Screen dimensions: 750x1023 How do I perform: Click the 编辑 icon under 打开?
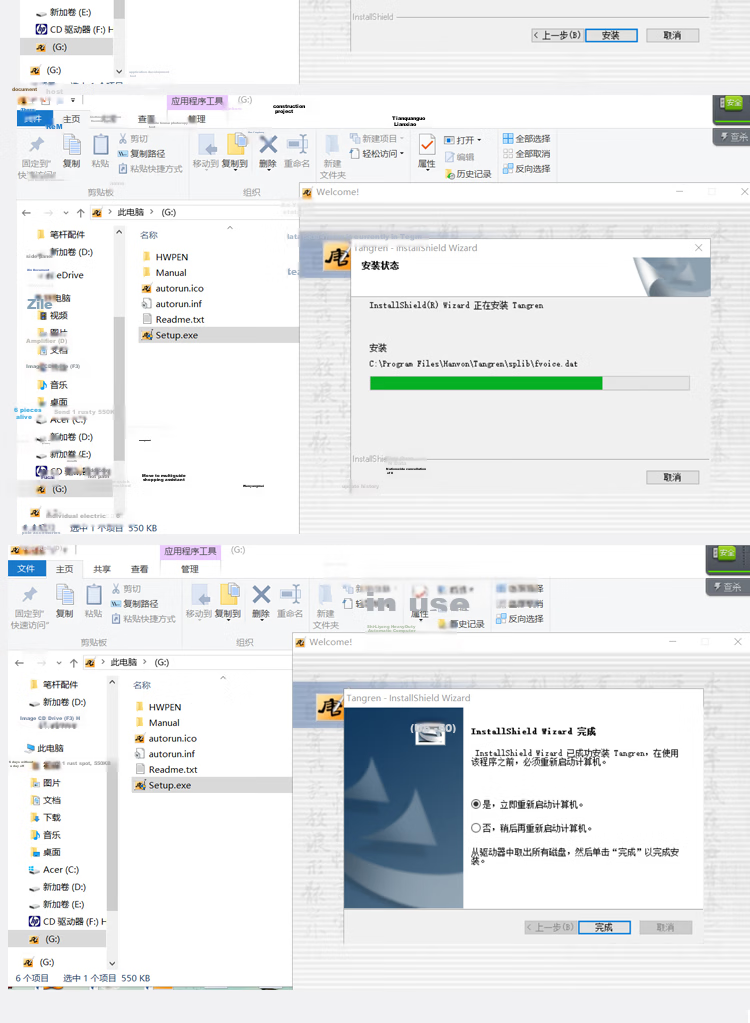click(449, 157)
